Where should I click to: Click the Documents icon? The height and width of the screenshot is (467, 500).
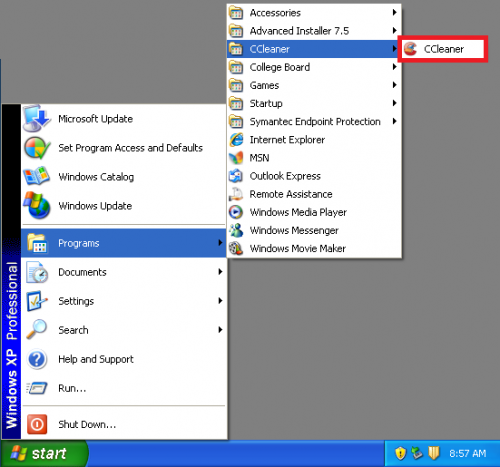coord(37,272)
